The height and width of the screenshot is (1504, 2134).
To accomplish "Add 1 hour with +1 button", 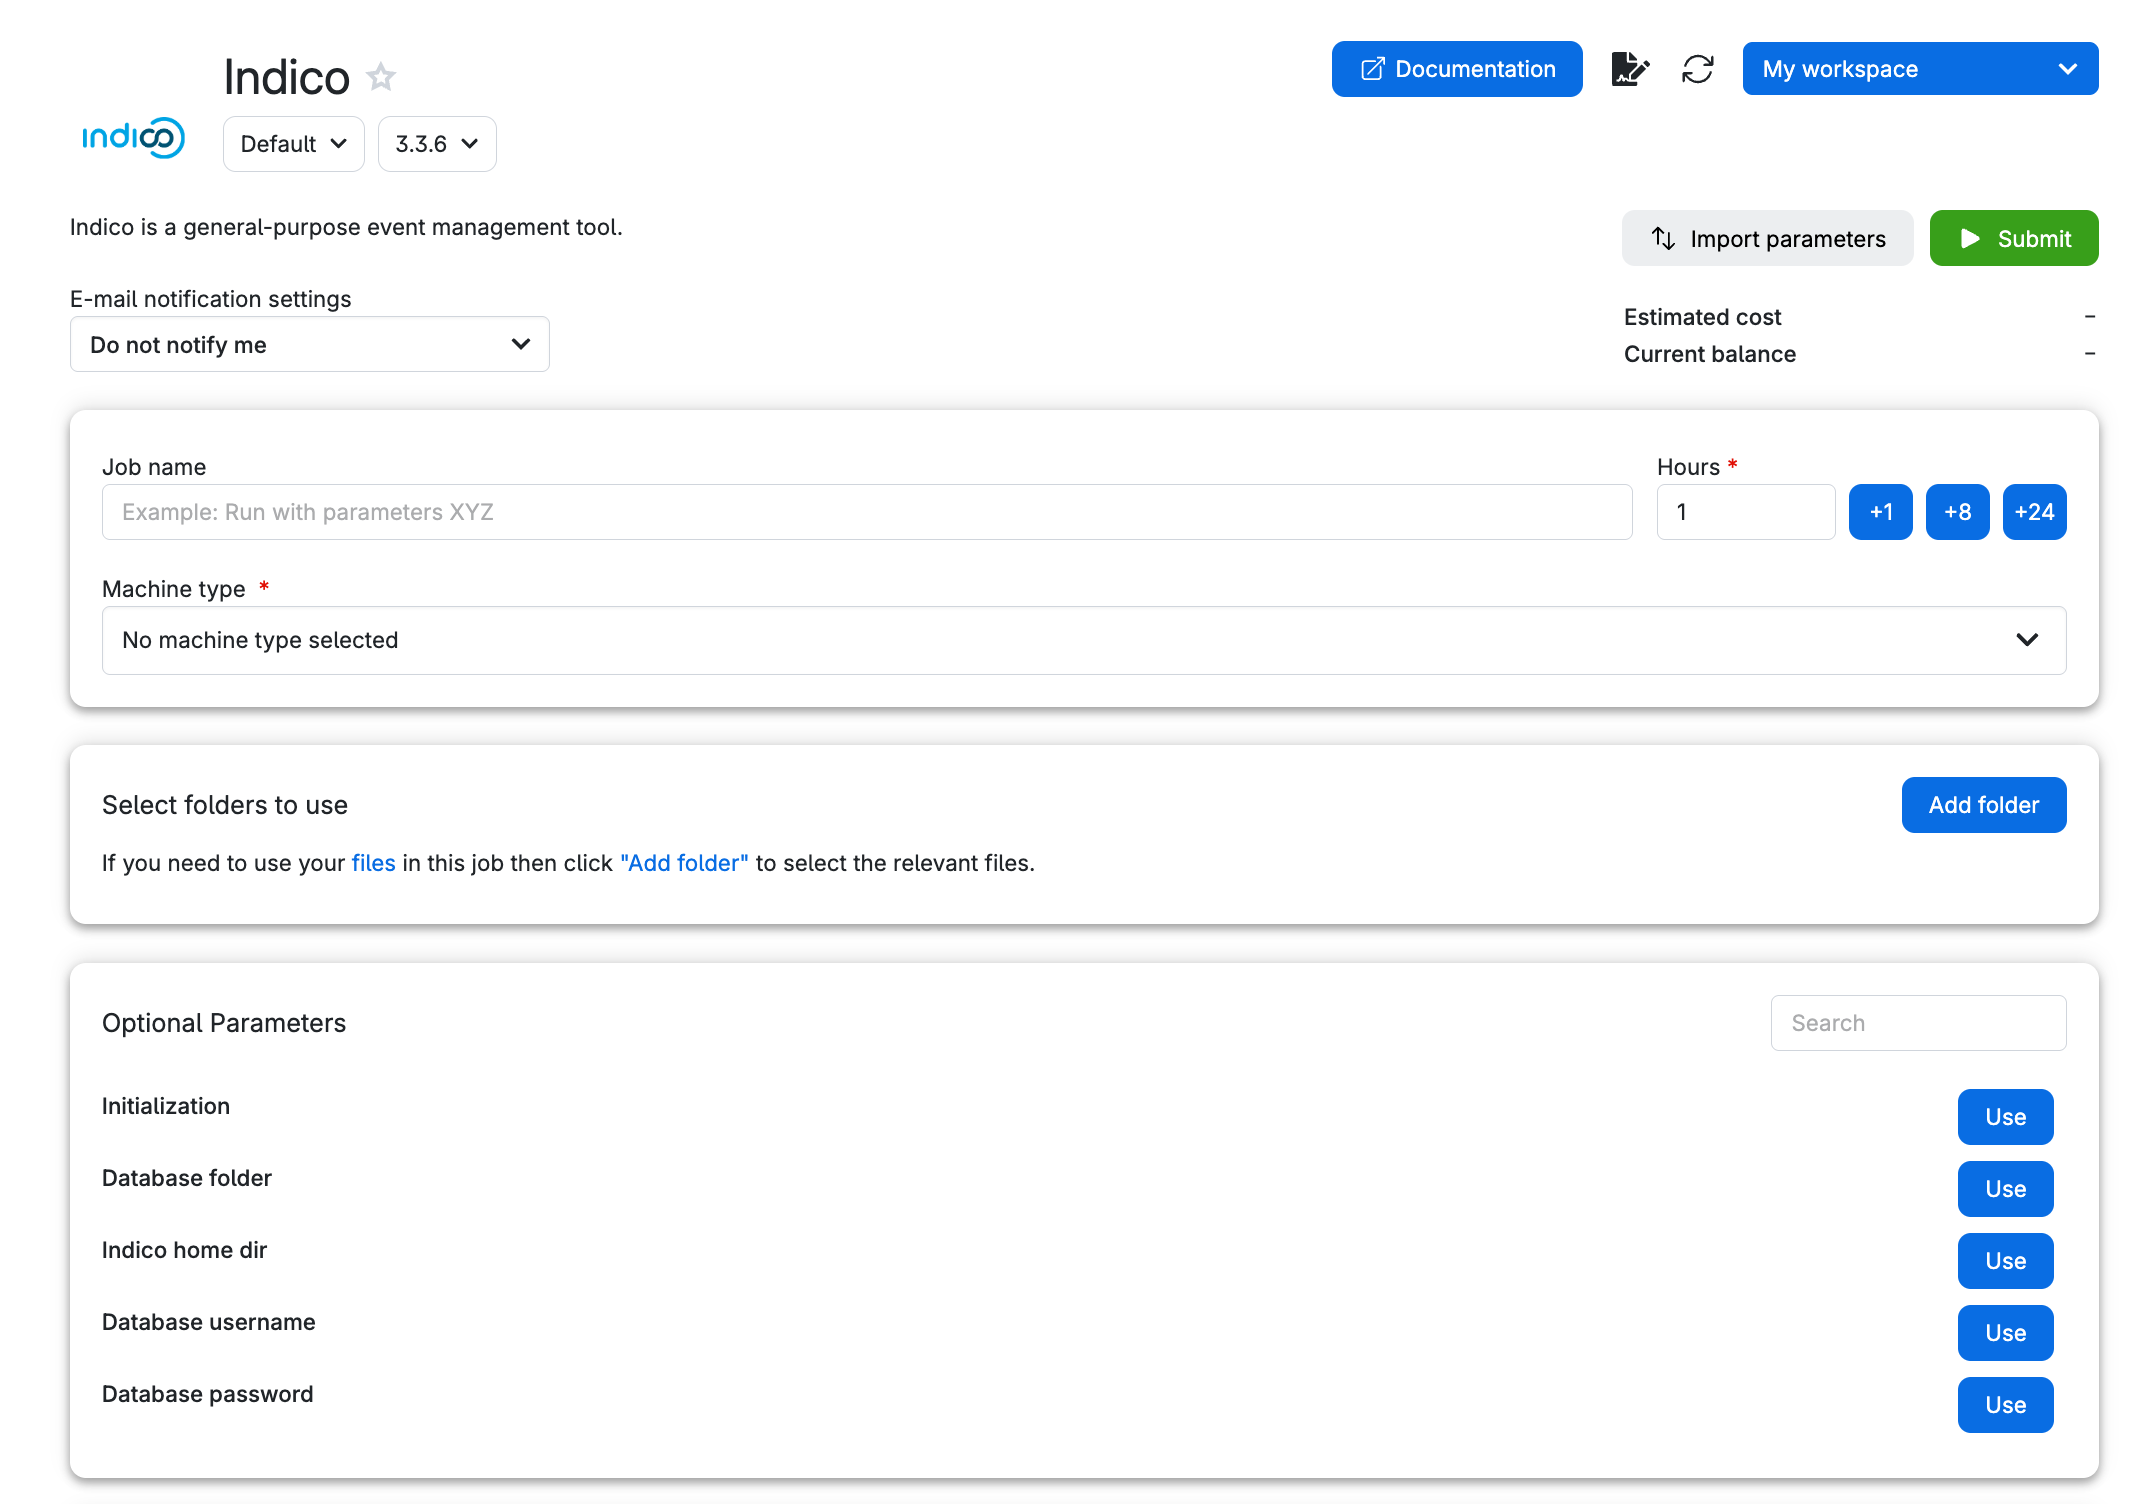I will 1881,512.
